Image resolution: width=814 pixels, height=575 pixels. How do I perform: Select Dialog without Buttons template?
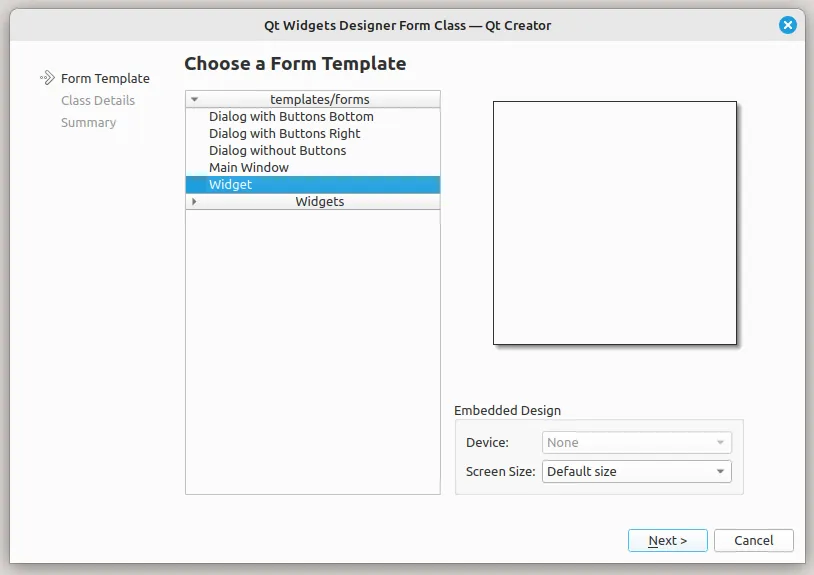coord(313,150)
